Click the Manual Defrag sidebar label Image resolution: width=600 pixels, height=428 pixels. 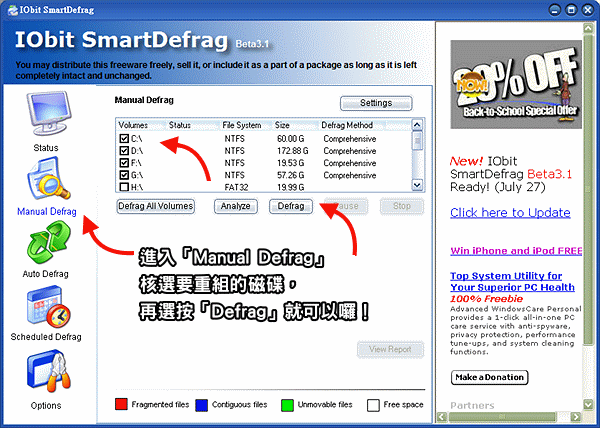(47, 212)
